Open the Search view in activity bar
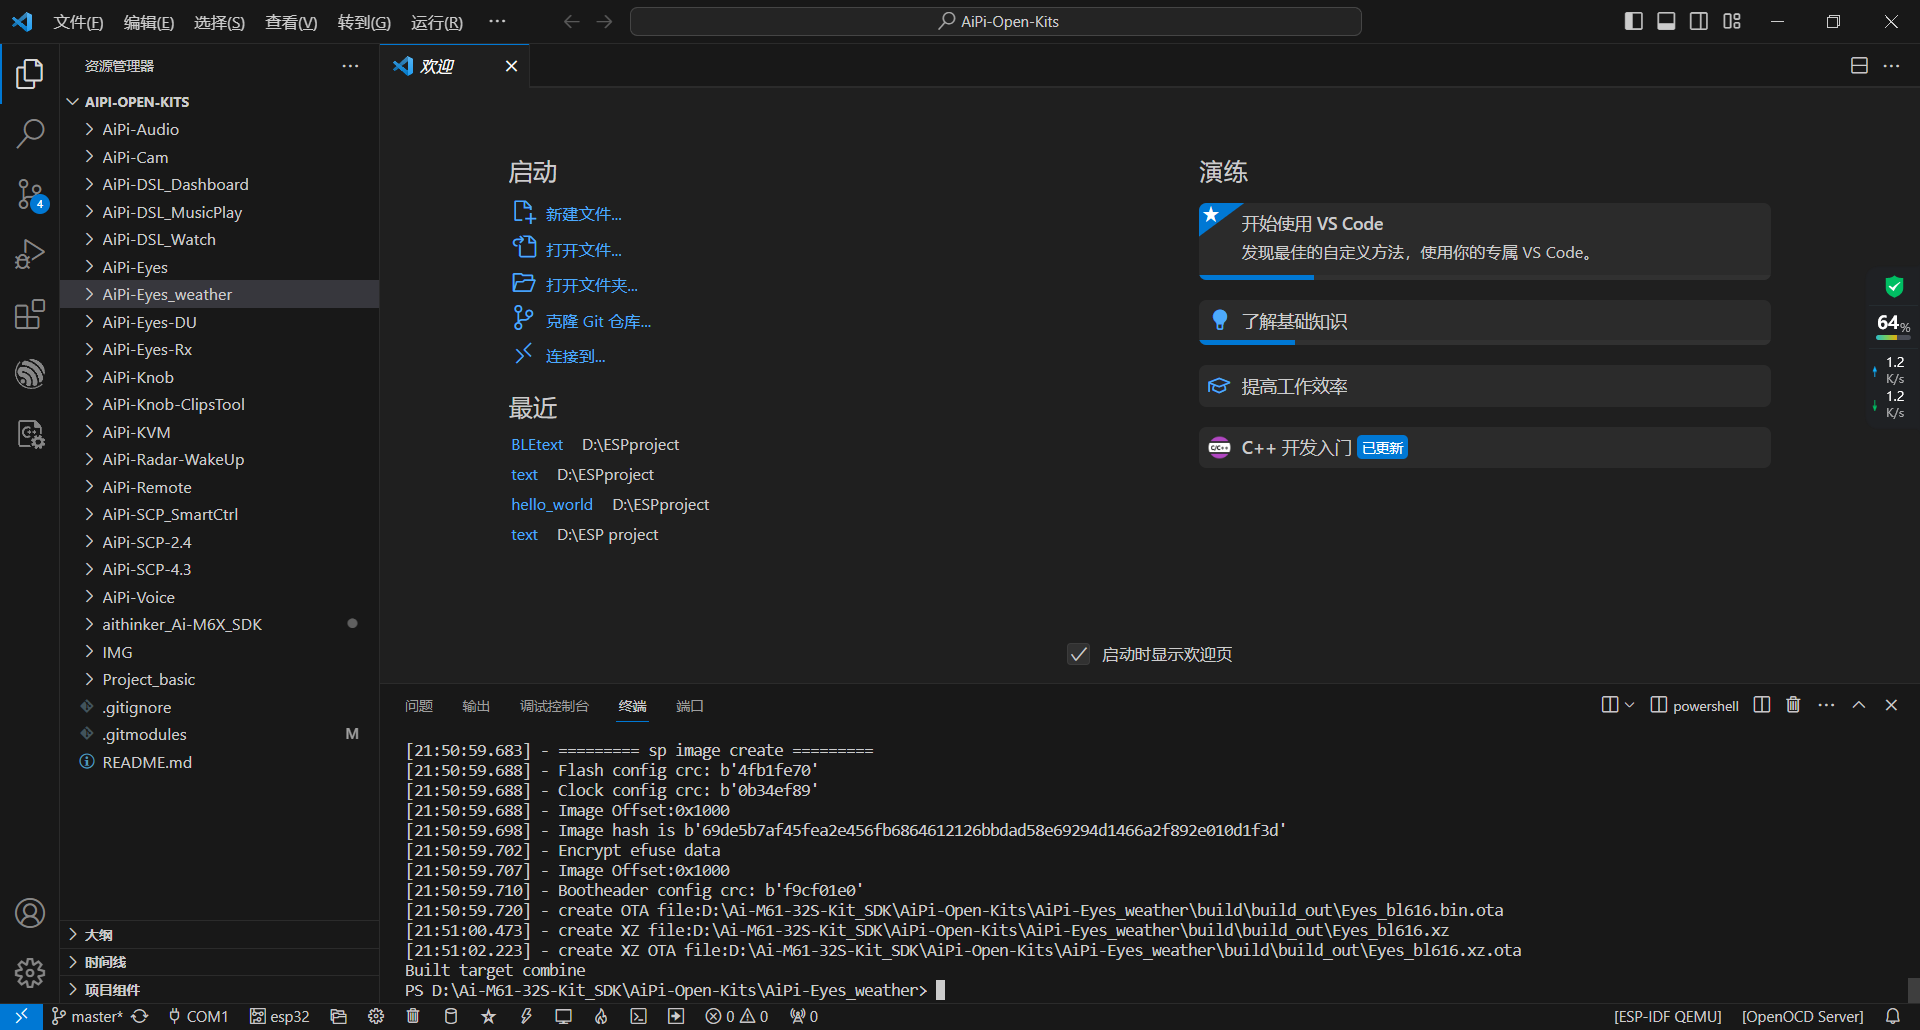 click(30, 133)
